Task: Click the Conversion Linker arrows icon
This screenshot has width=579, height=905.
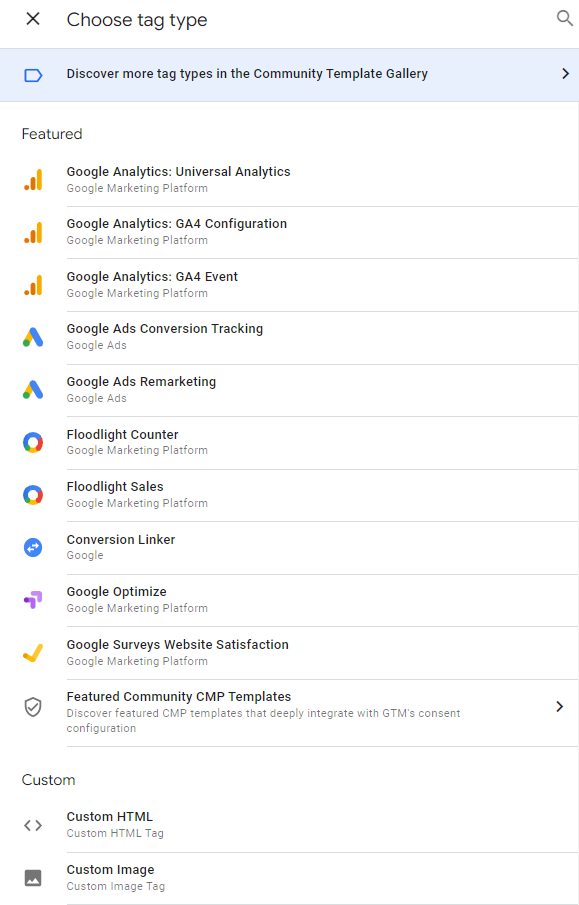Action: pyautogui.click(x=33, y=547)
